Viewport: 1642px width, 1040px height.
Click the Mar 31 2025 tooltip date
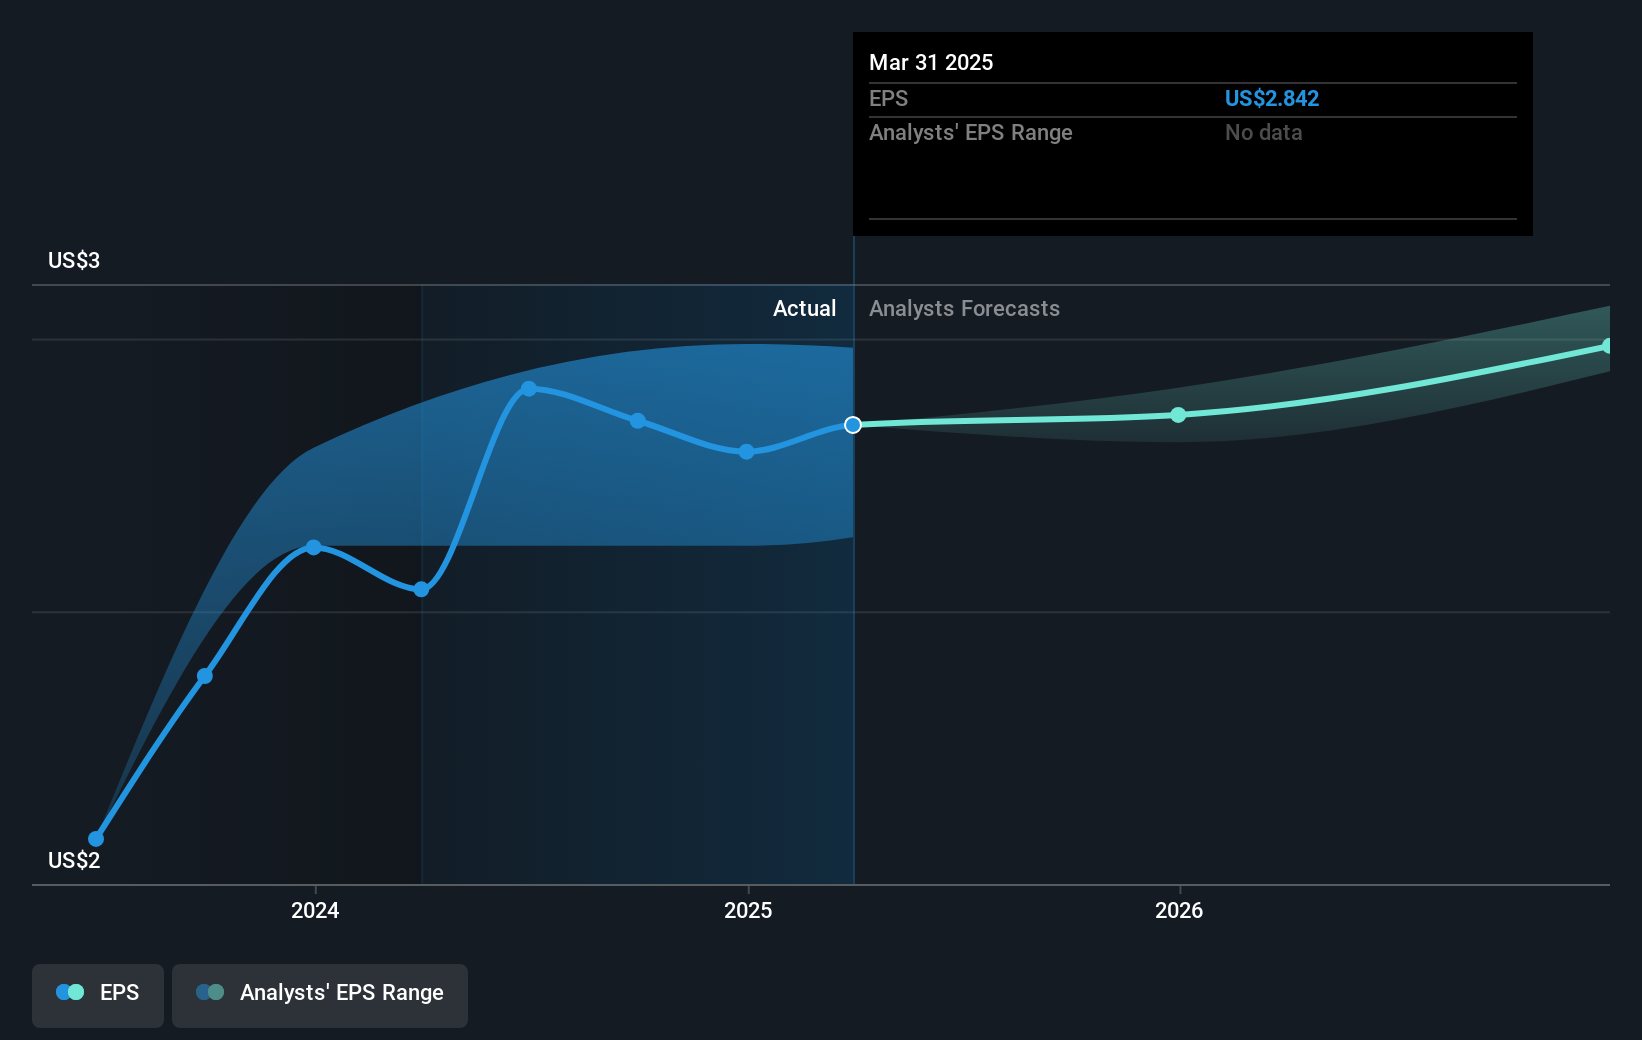(x=931, y=62)
